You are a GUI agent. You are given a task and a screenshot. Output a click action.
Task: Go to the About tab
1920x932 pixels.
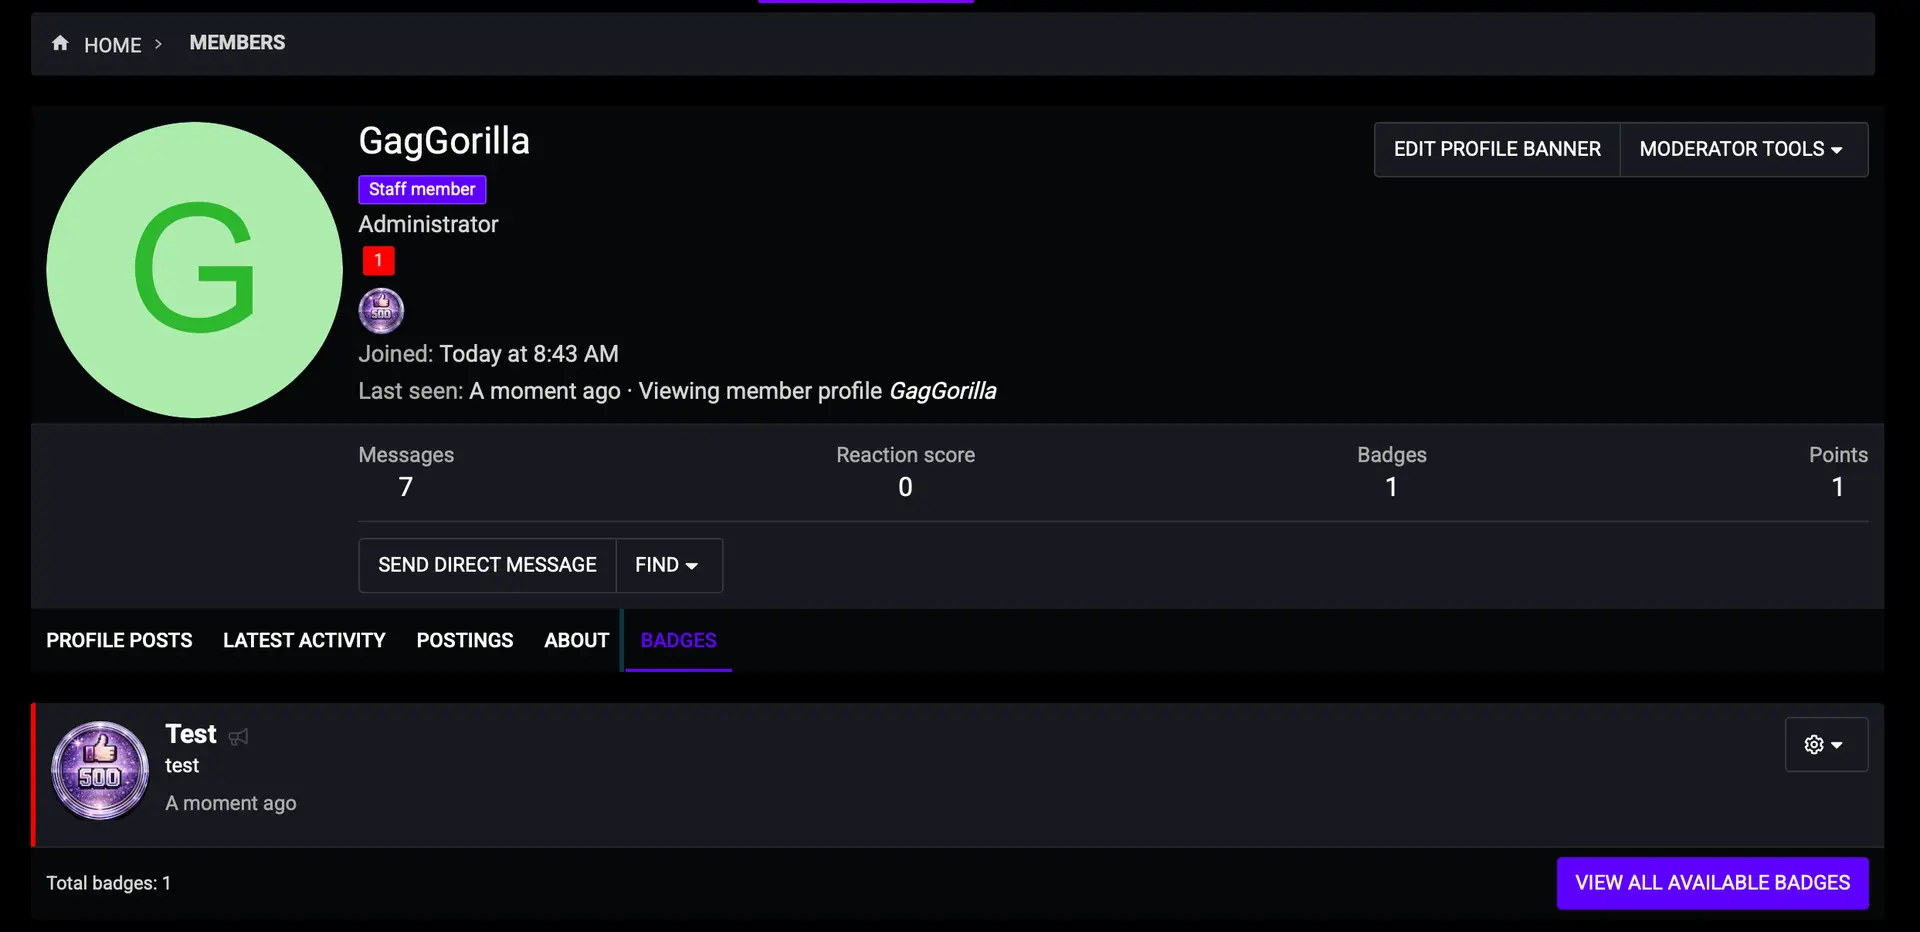[576, 641]
